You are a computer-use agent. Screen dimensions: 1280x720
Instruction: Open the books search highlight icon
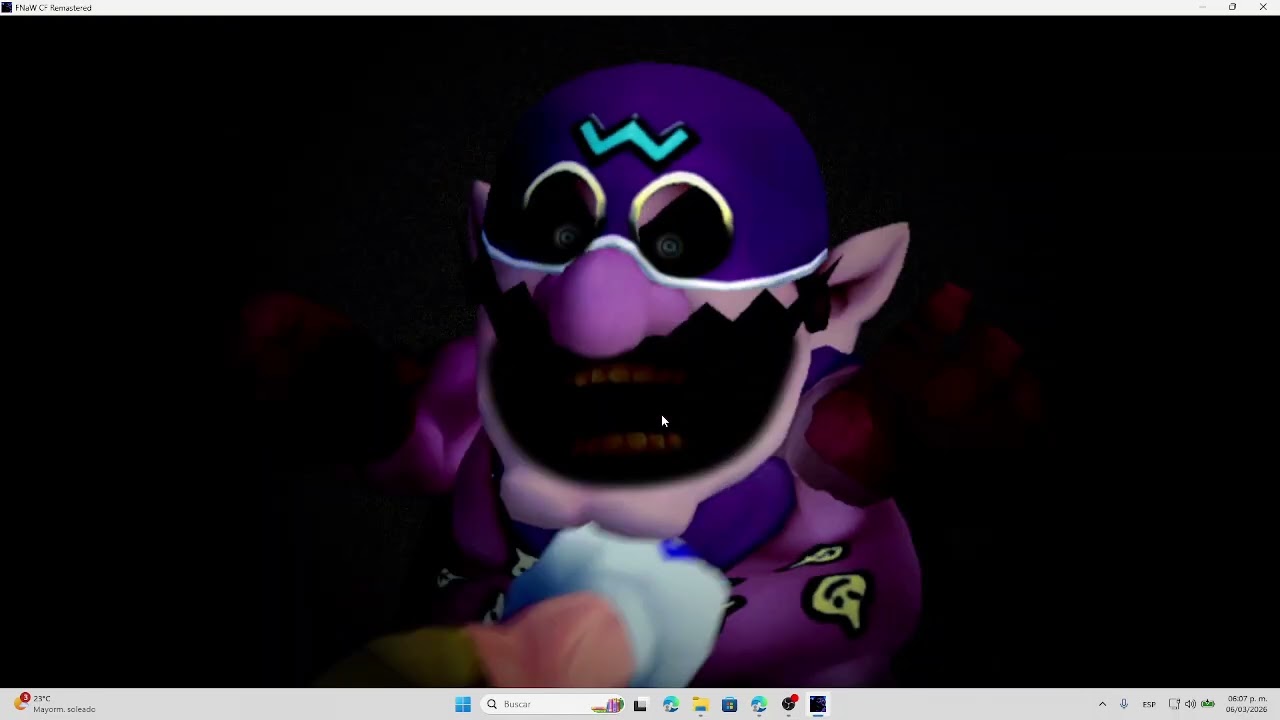607,705
